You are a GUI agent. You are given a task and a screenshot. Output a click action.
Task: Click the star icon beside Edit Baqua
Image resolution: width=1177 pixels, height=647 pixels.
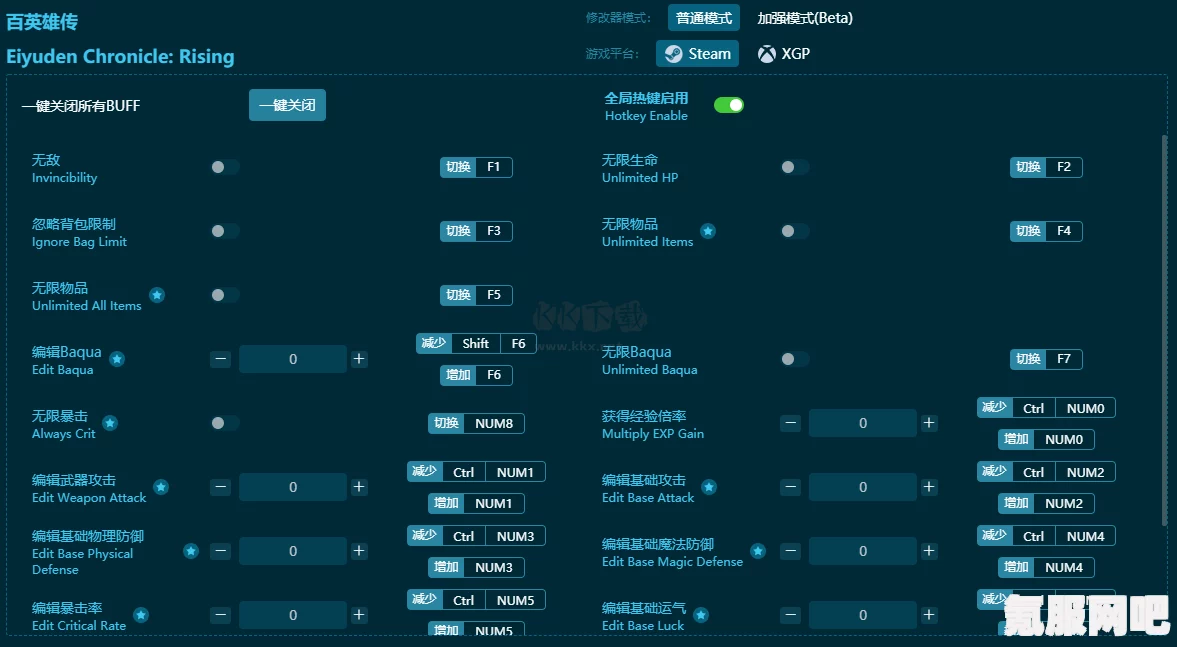point(117,359)
